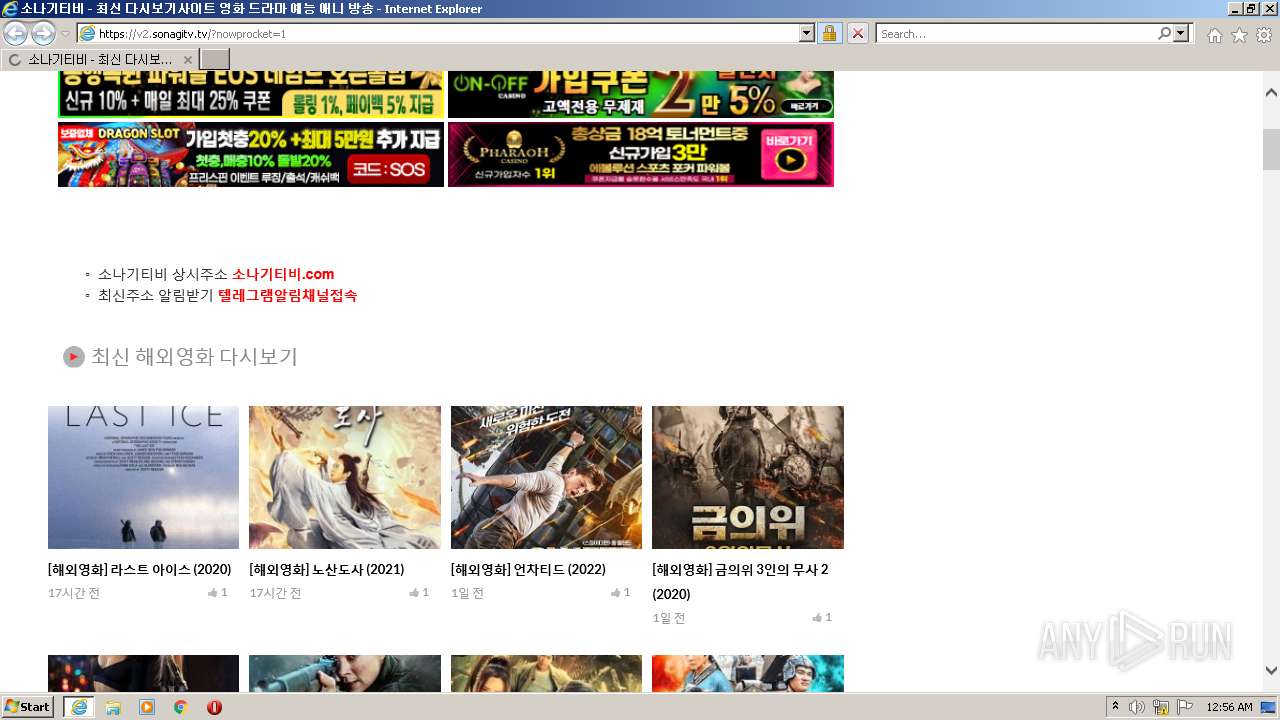The image size is (1280, 720).
Task: Open the network tray icon
Action: point(1161,707)
